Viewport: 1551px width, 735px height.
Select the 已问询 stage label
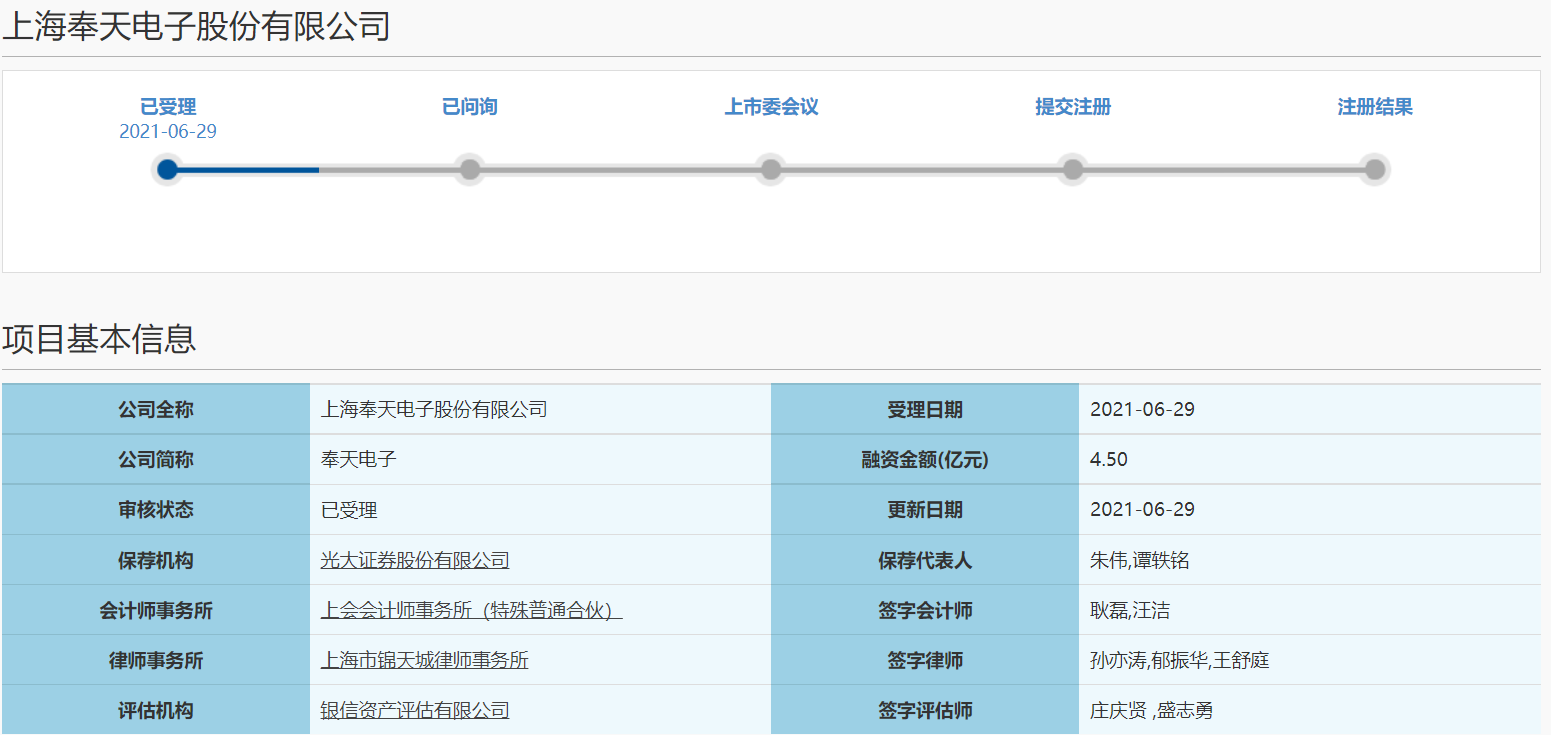tap(470, 107)
